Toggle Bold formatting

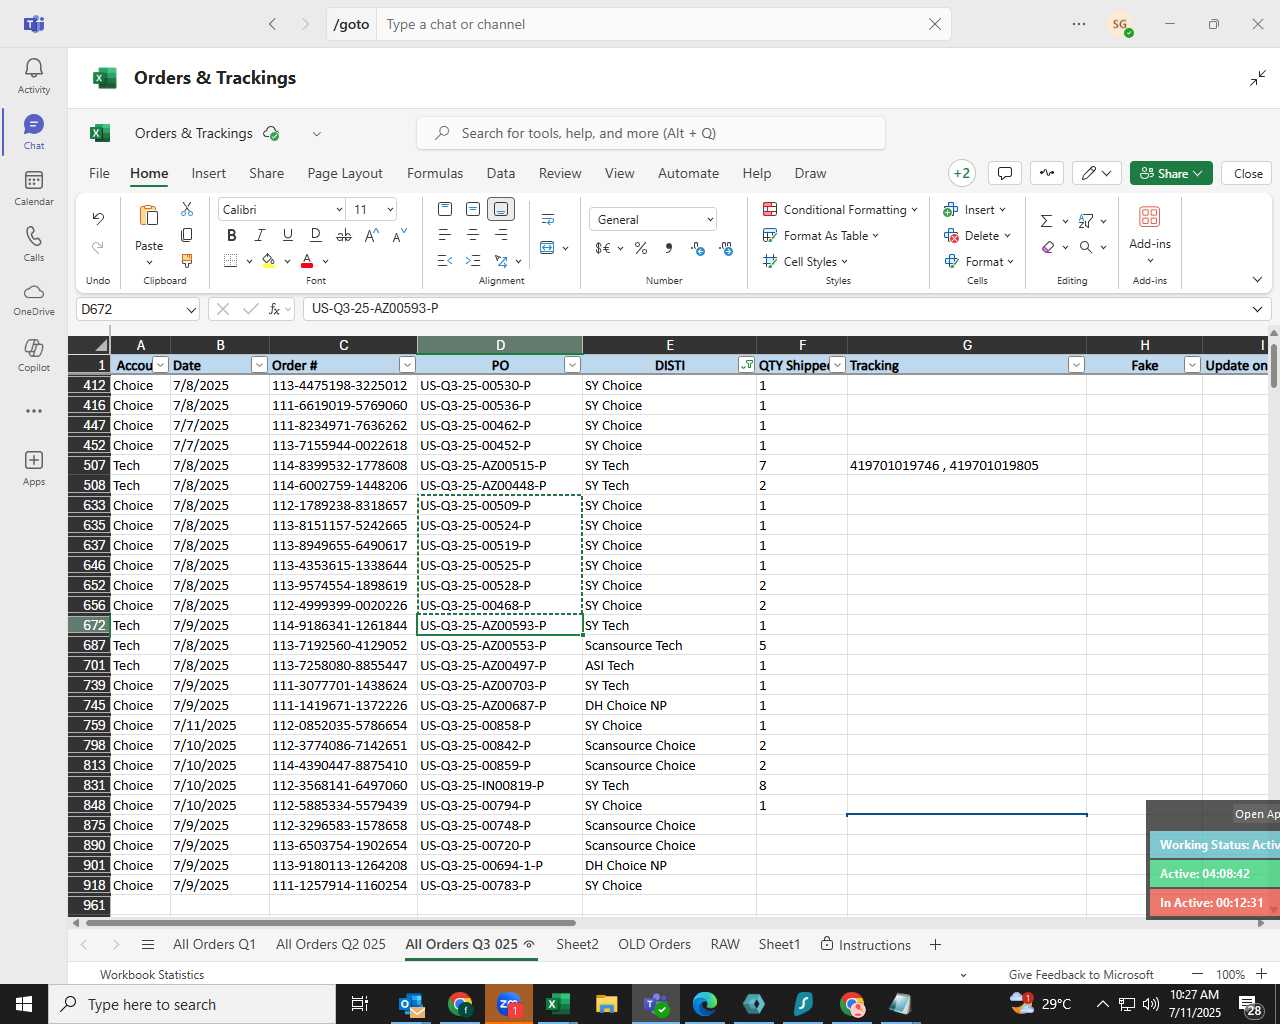pos(232,235)
